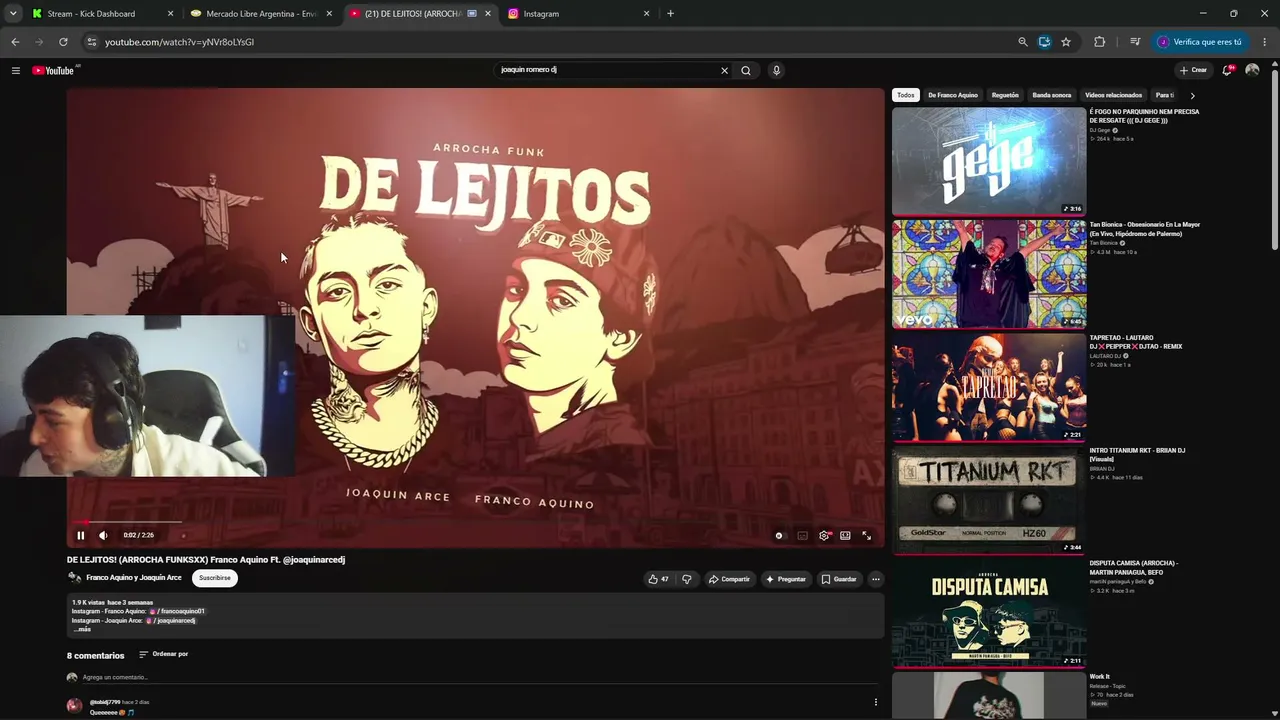Image resolution: width=1280 pixels, height=720 pixels.
Task: Open the video player settings gear
Action: point(824,536)
